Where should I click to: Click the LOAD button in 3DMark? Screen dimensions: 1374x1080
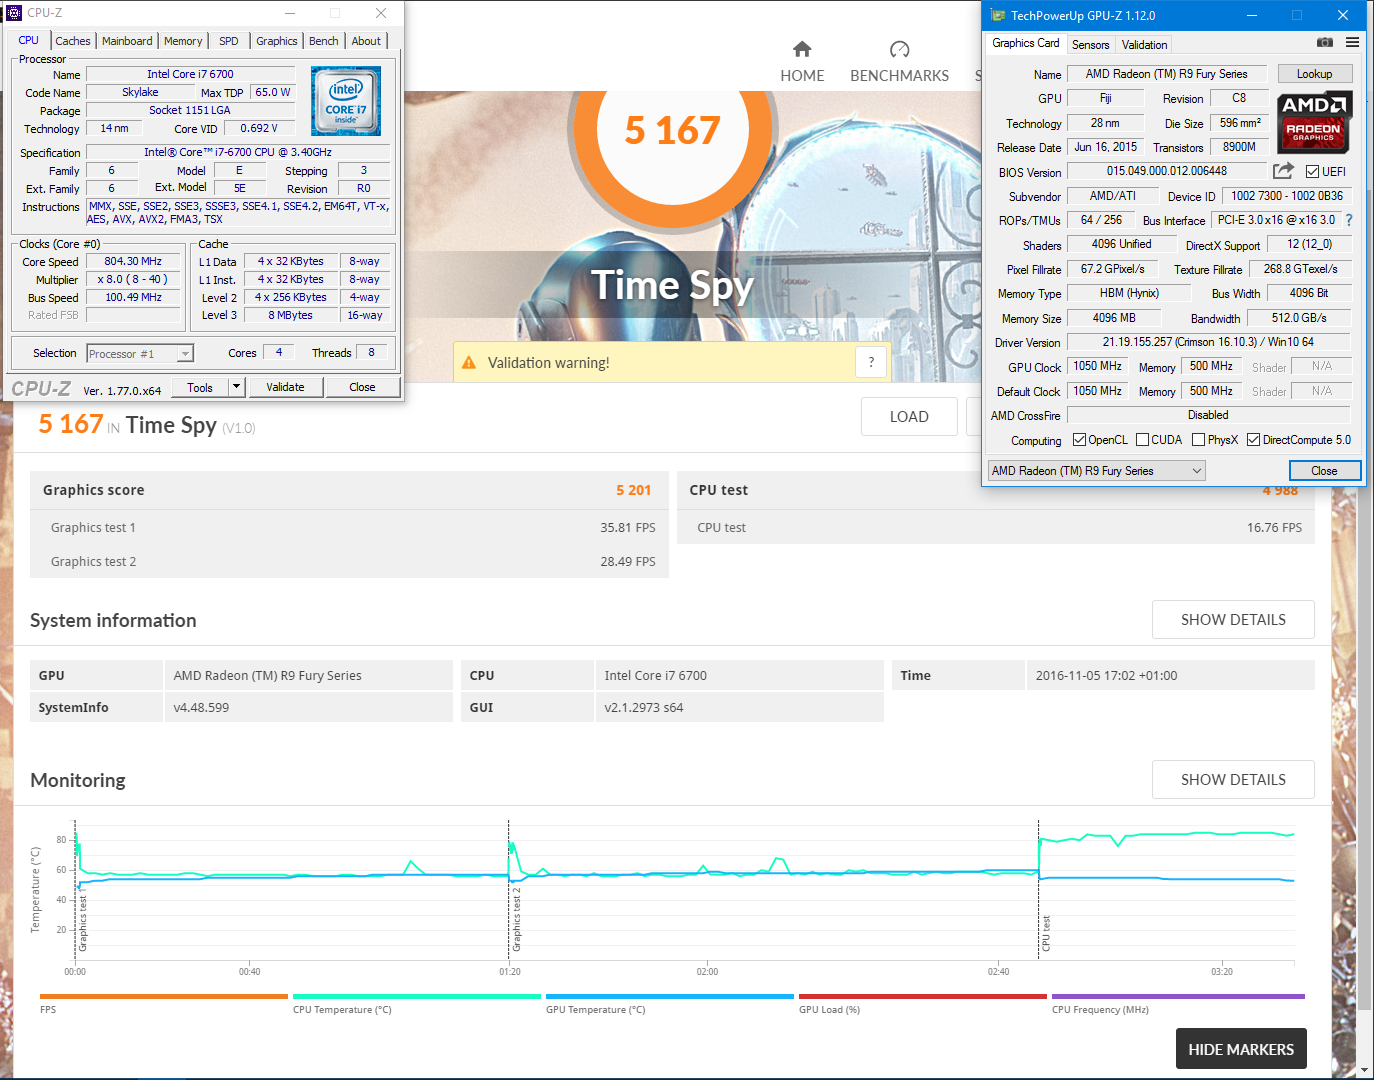pos(909,417)
